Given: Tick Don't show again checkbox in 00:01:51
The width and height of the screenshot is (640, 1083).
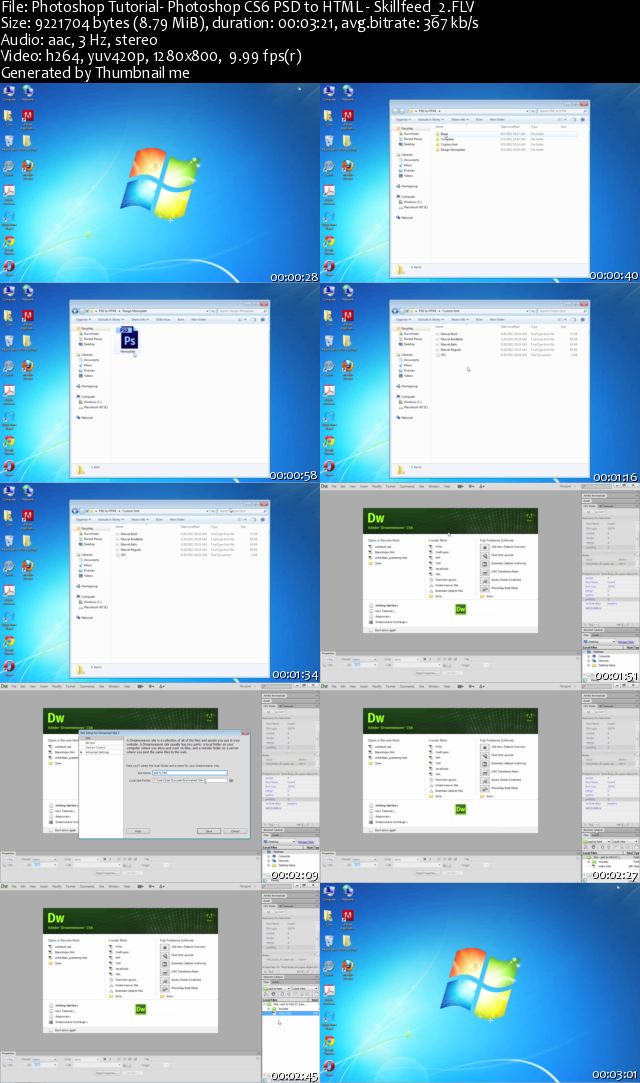Looking at the screenshot, I should pos(371,631).
